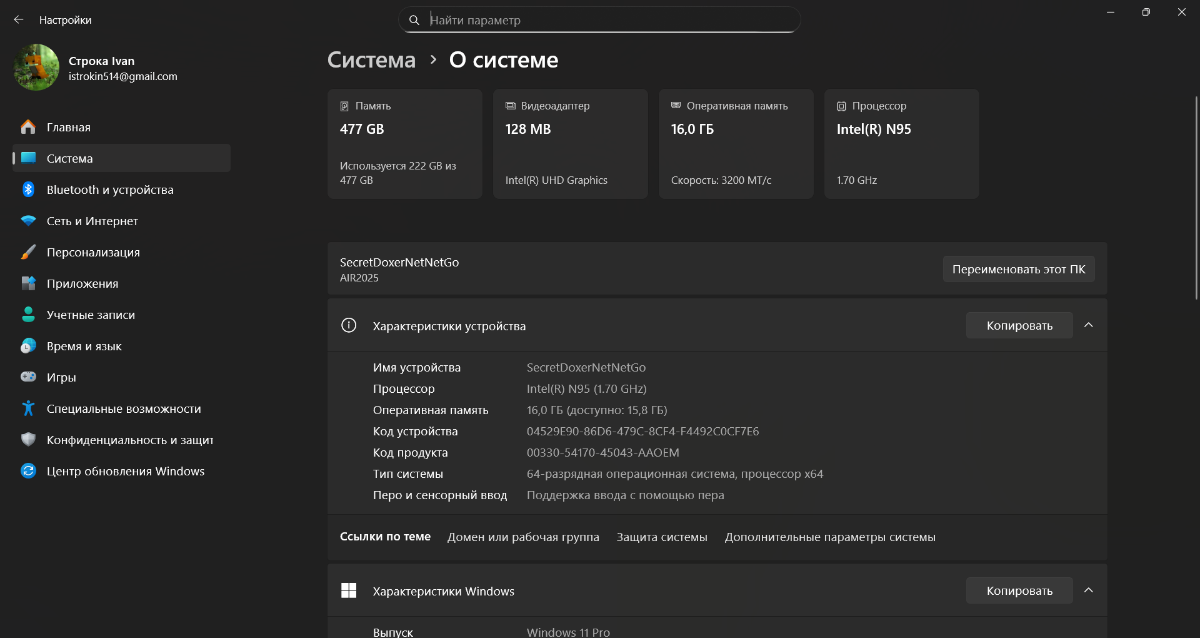Open Сеть и Интернет Wi-Fi icon
Viewport: 1200px width, 638px height.
[28, 221]
